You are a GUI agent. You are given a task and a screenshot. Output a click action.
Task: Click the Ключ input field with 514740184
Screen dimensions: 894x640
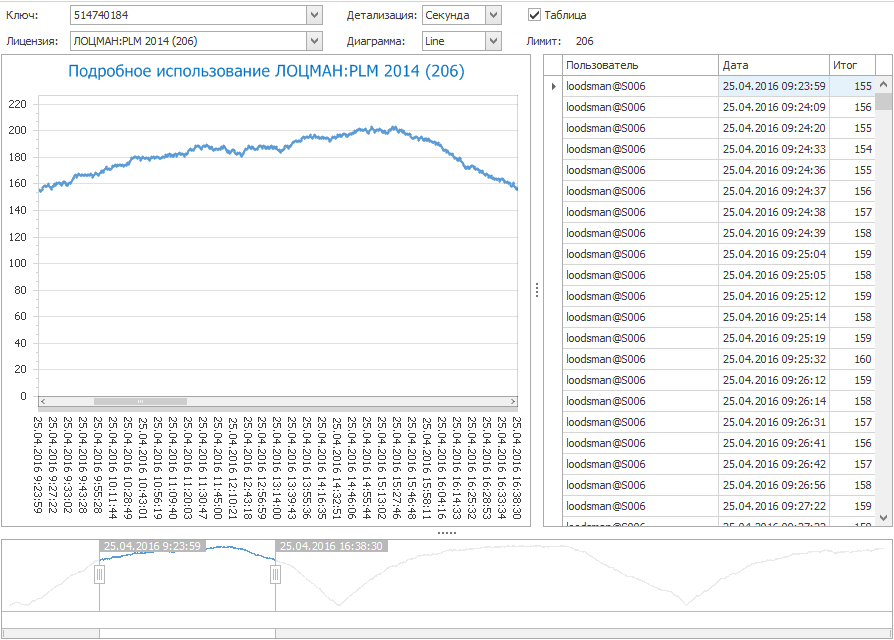pos(188,15)
